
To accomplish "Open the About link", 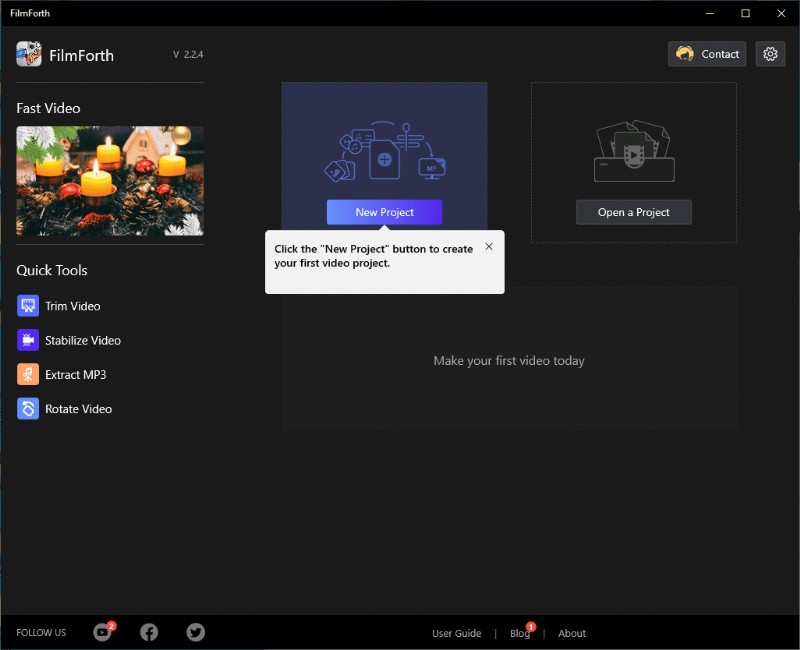I will 572,633.
